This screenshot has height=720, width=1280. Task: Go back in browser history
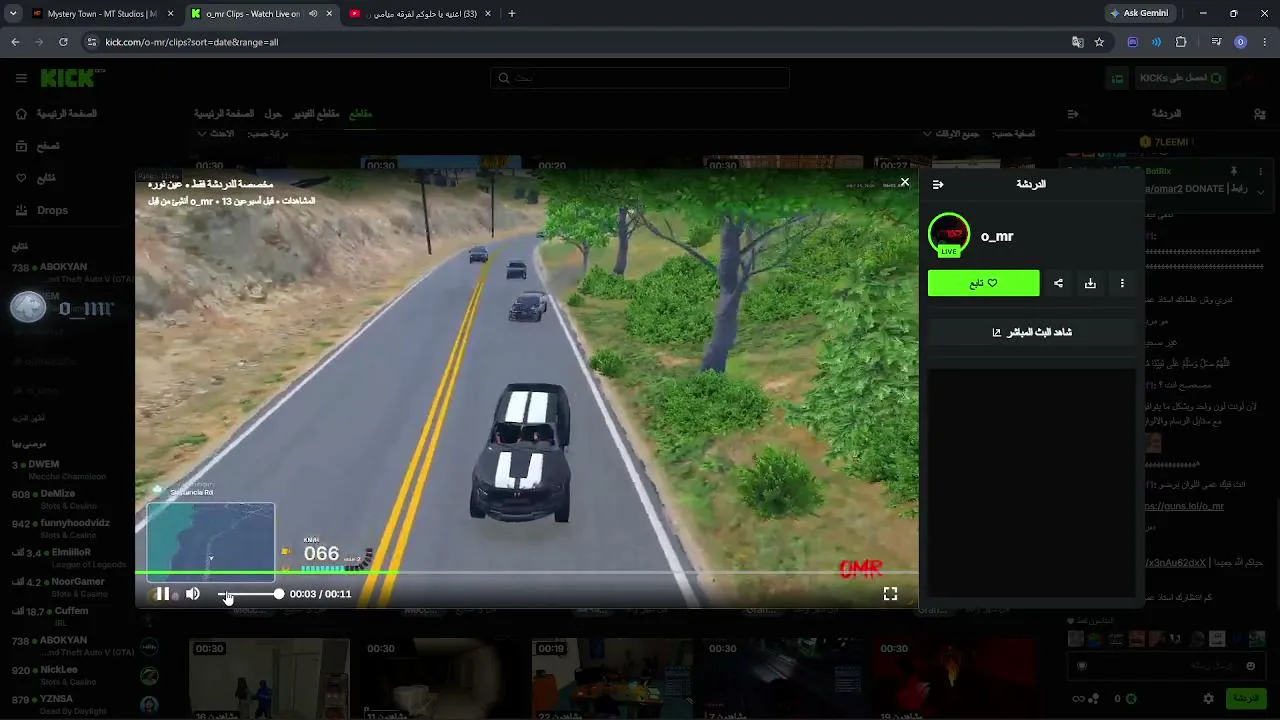click(15, 42)
